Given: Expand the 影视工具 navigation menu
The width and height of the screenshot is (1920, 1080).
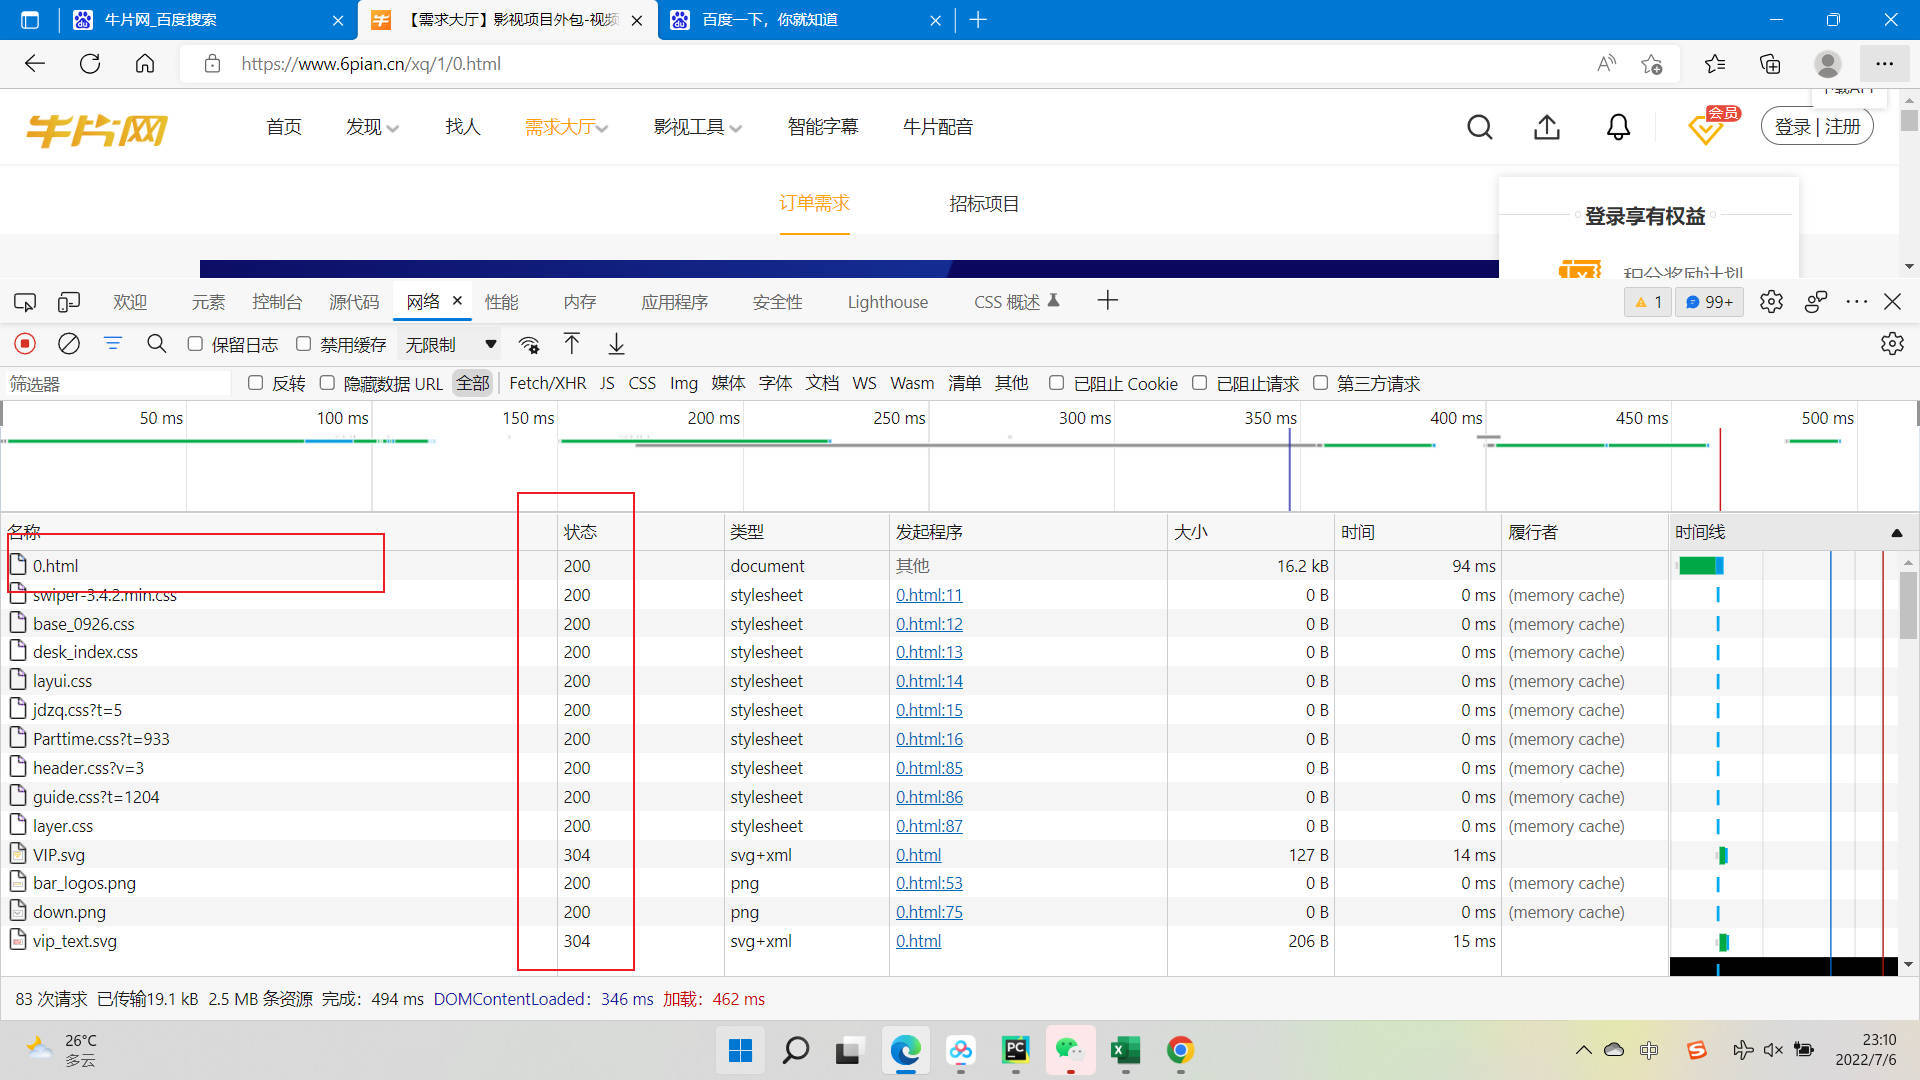Looking at the screenshot, I should [x=697, y=127].
